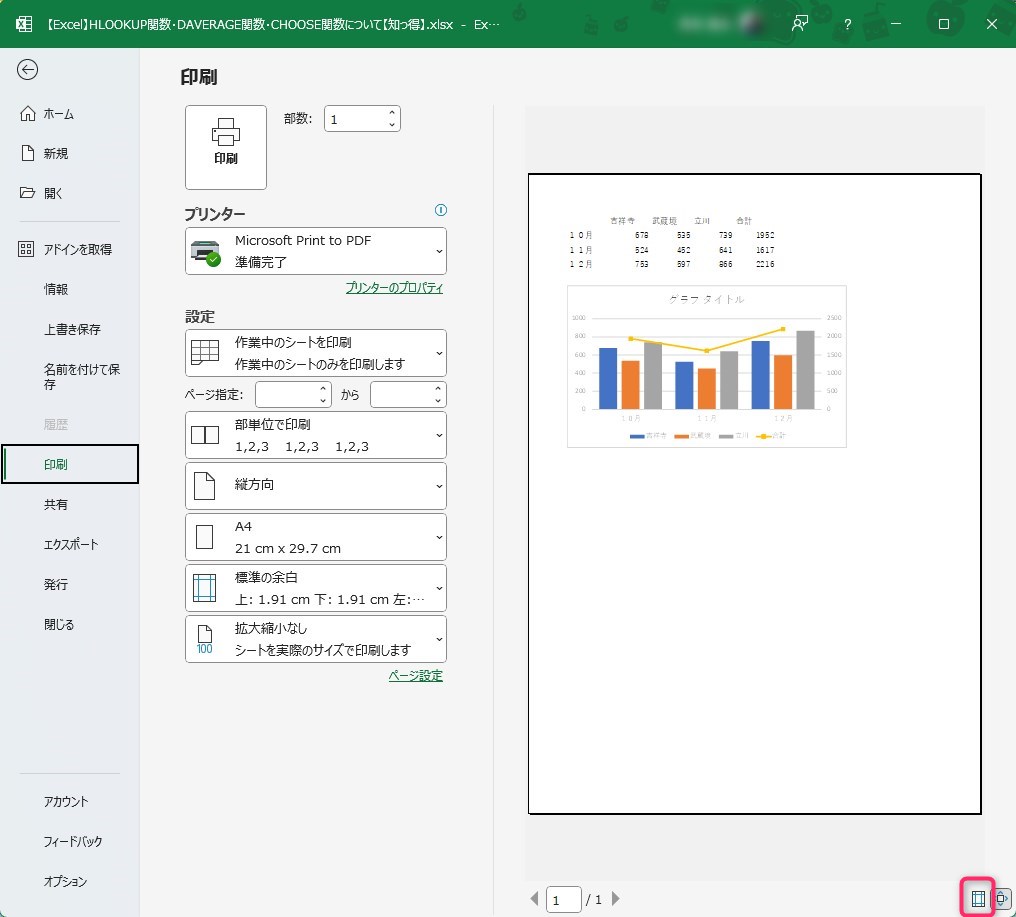
Task: Open the A4 paper size dropdown
Action: [315, 537]
